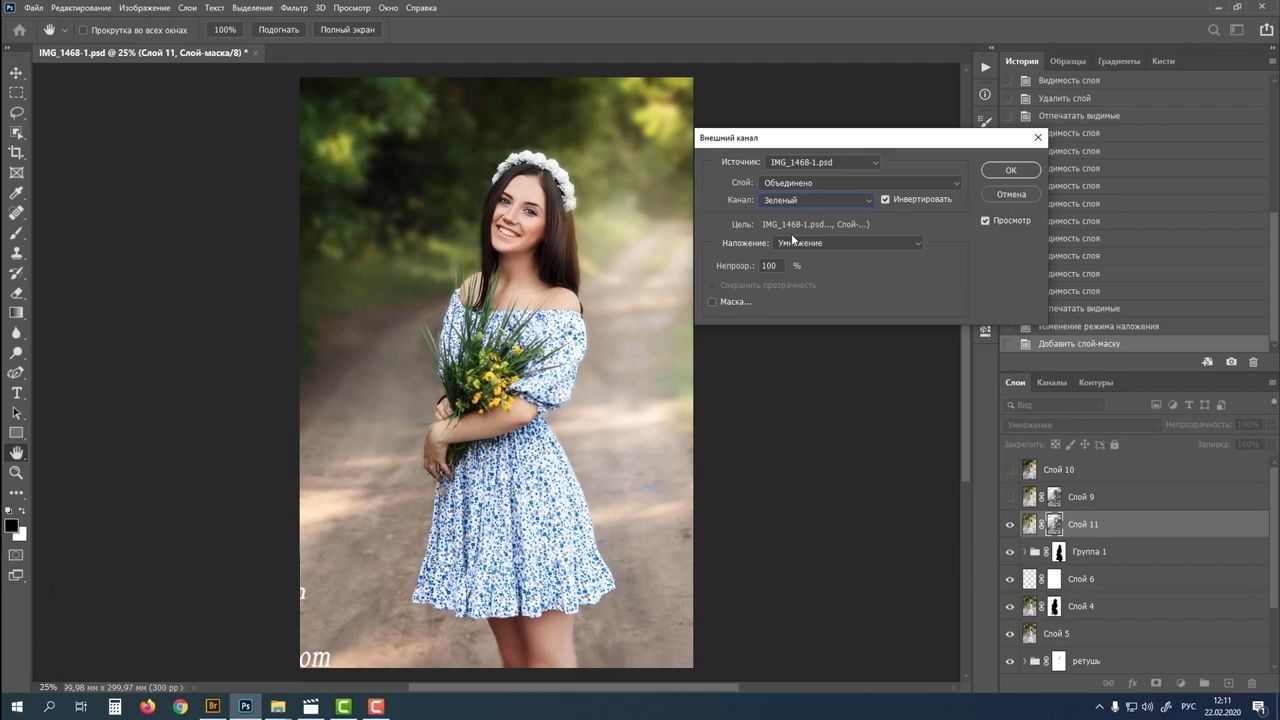1280x720 pixels.
Task: Open the Изображение menu
Action: coord(144,8)
